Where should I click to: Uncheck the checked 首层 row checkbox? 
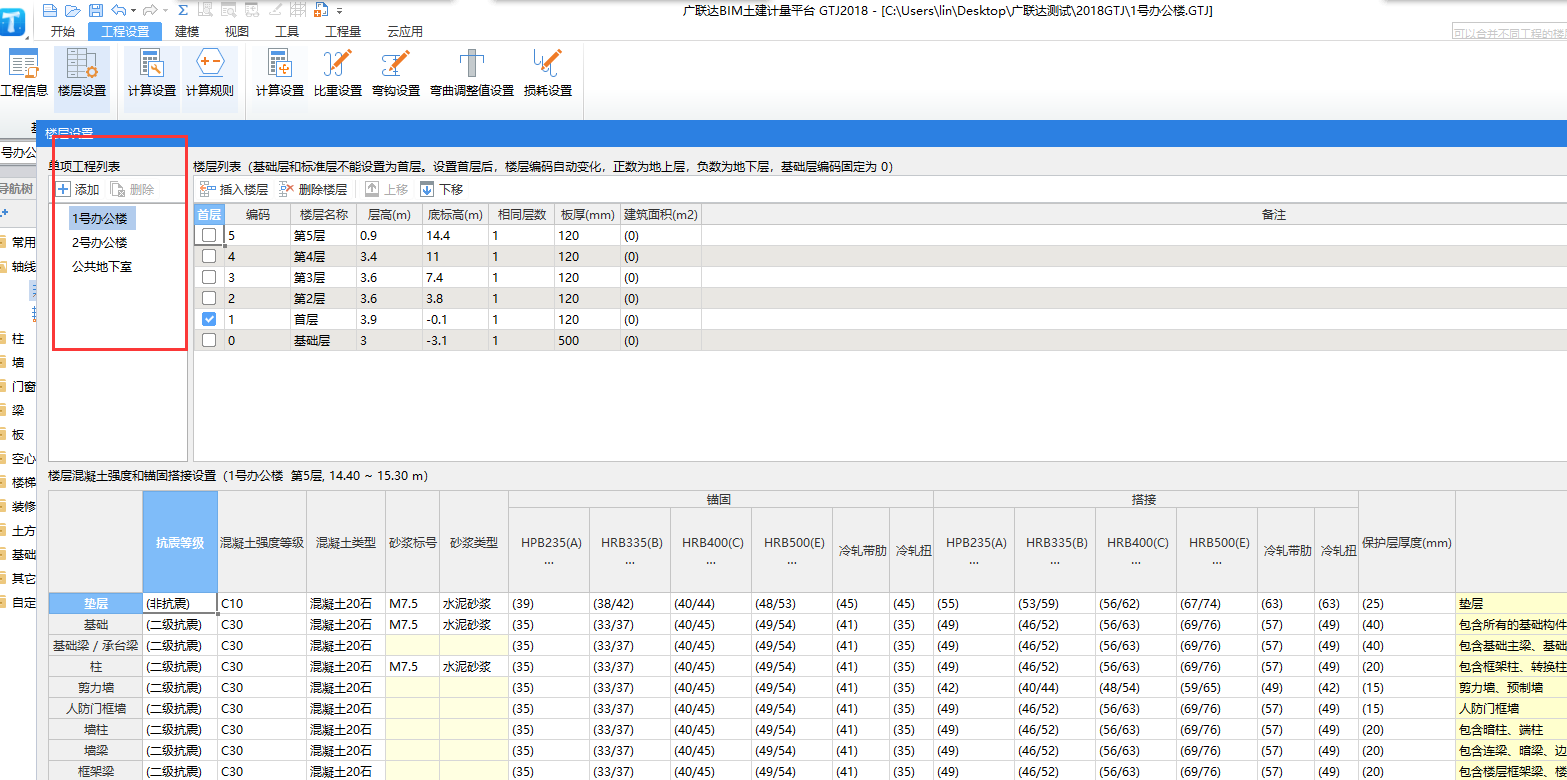(x=209, y=319)
